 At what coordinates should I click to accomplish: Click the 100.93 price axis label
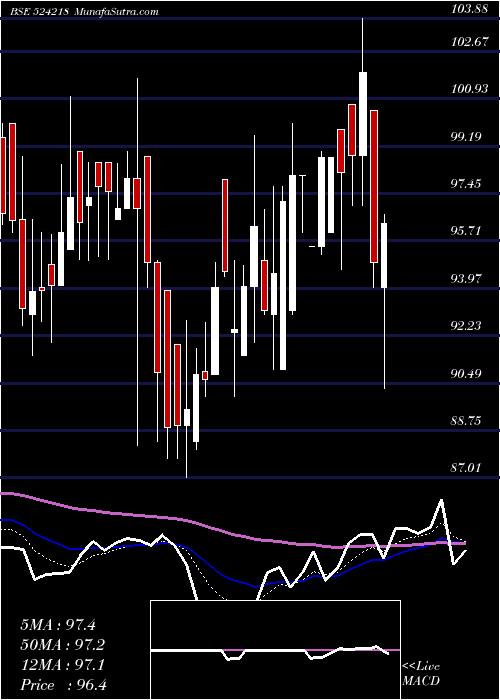coord(469,89)
